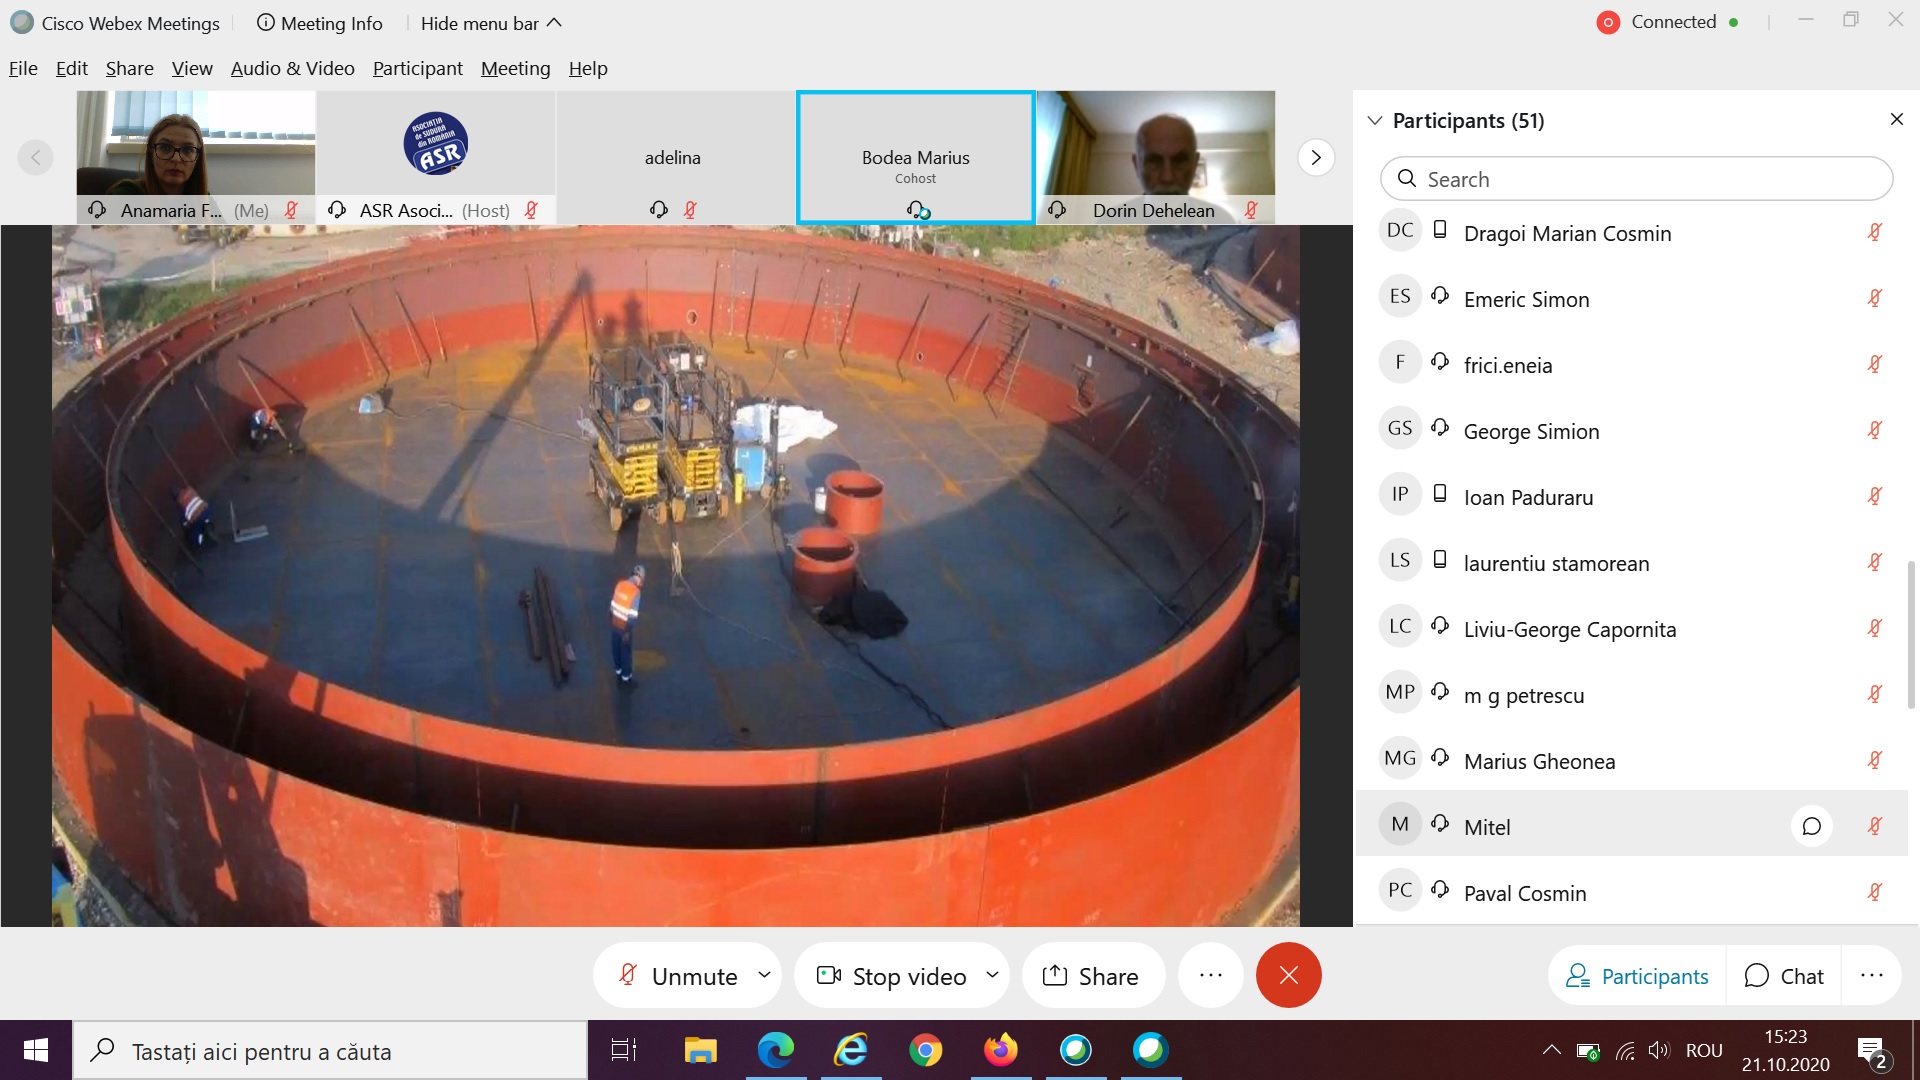Toggle the Participants panel button
The width and height of the screenshot is (1920, 1080).
pos(1637,975)
